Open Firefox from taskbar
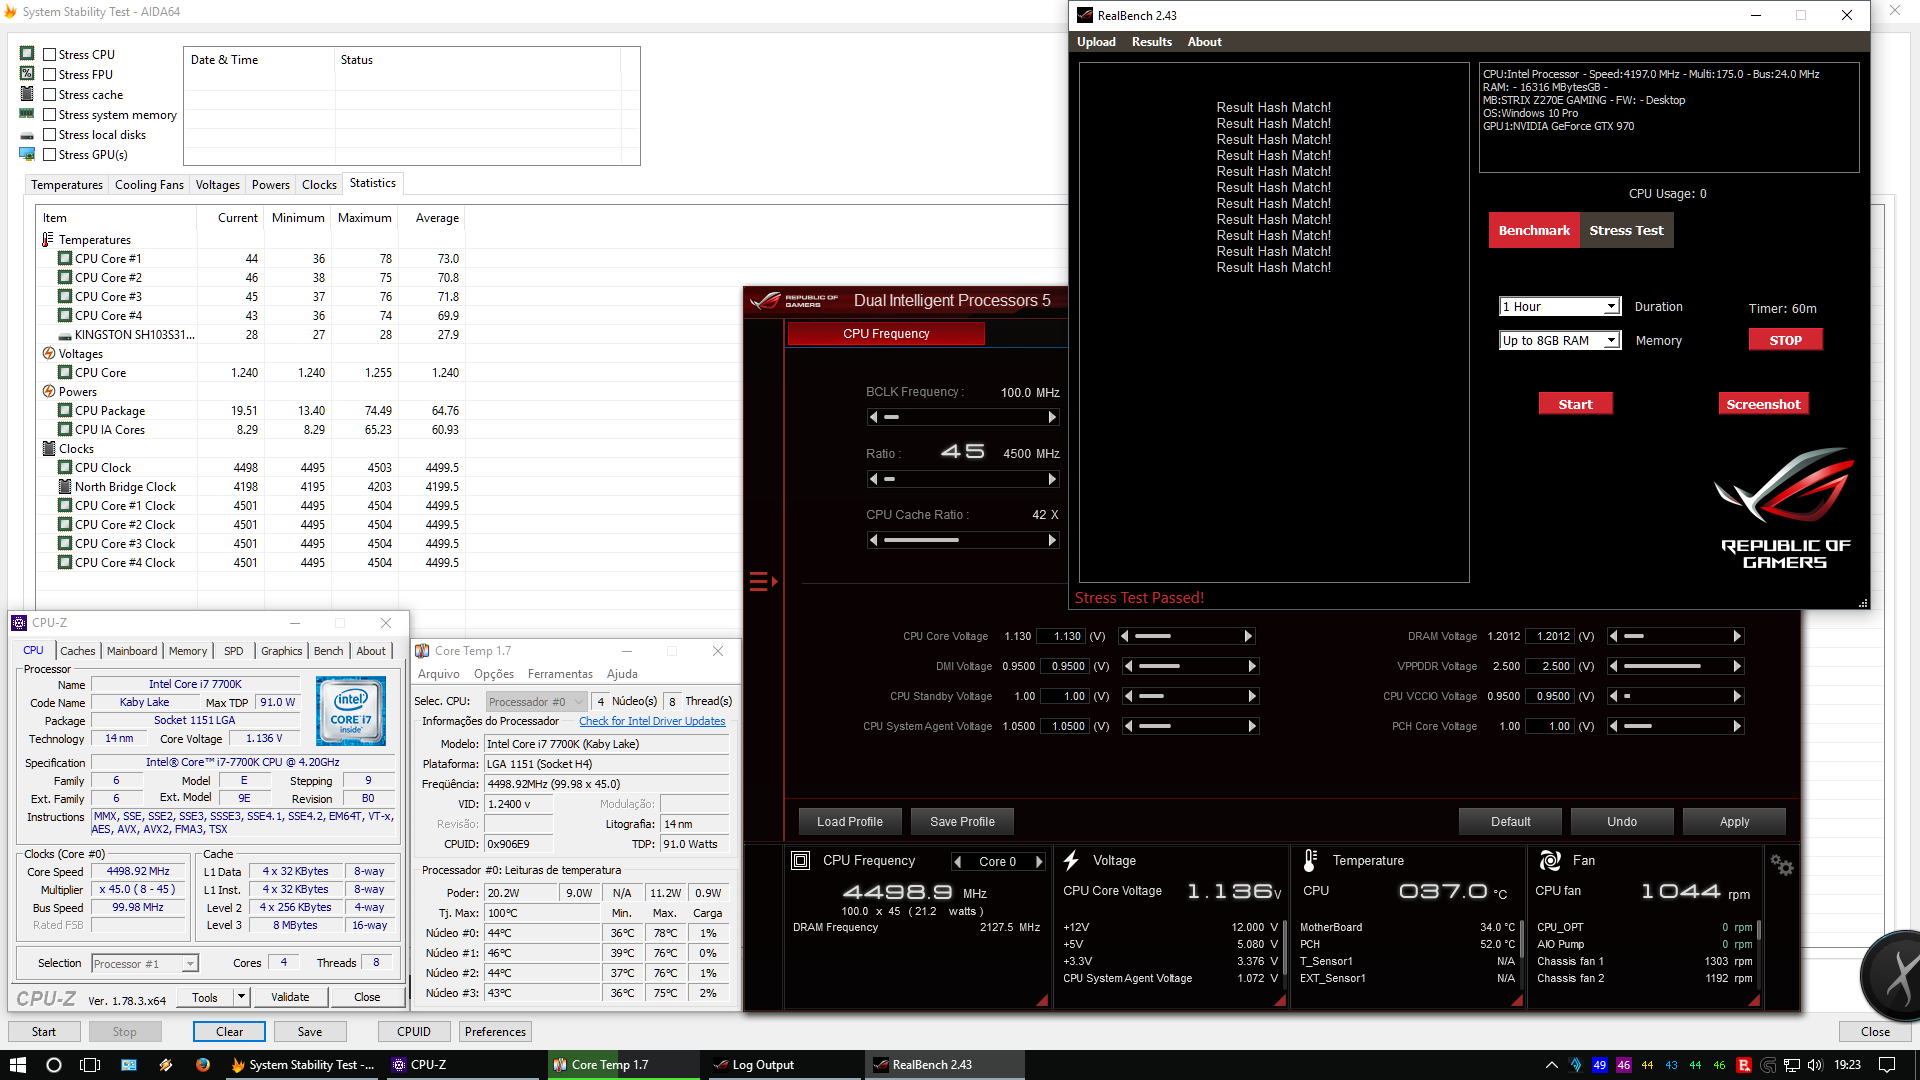 click(203, 1065)
